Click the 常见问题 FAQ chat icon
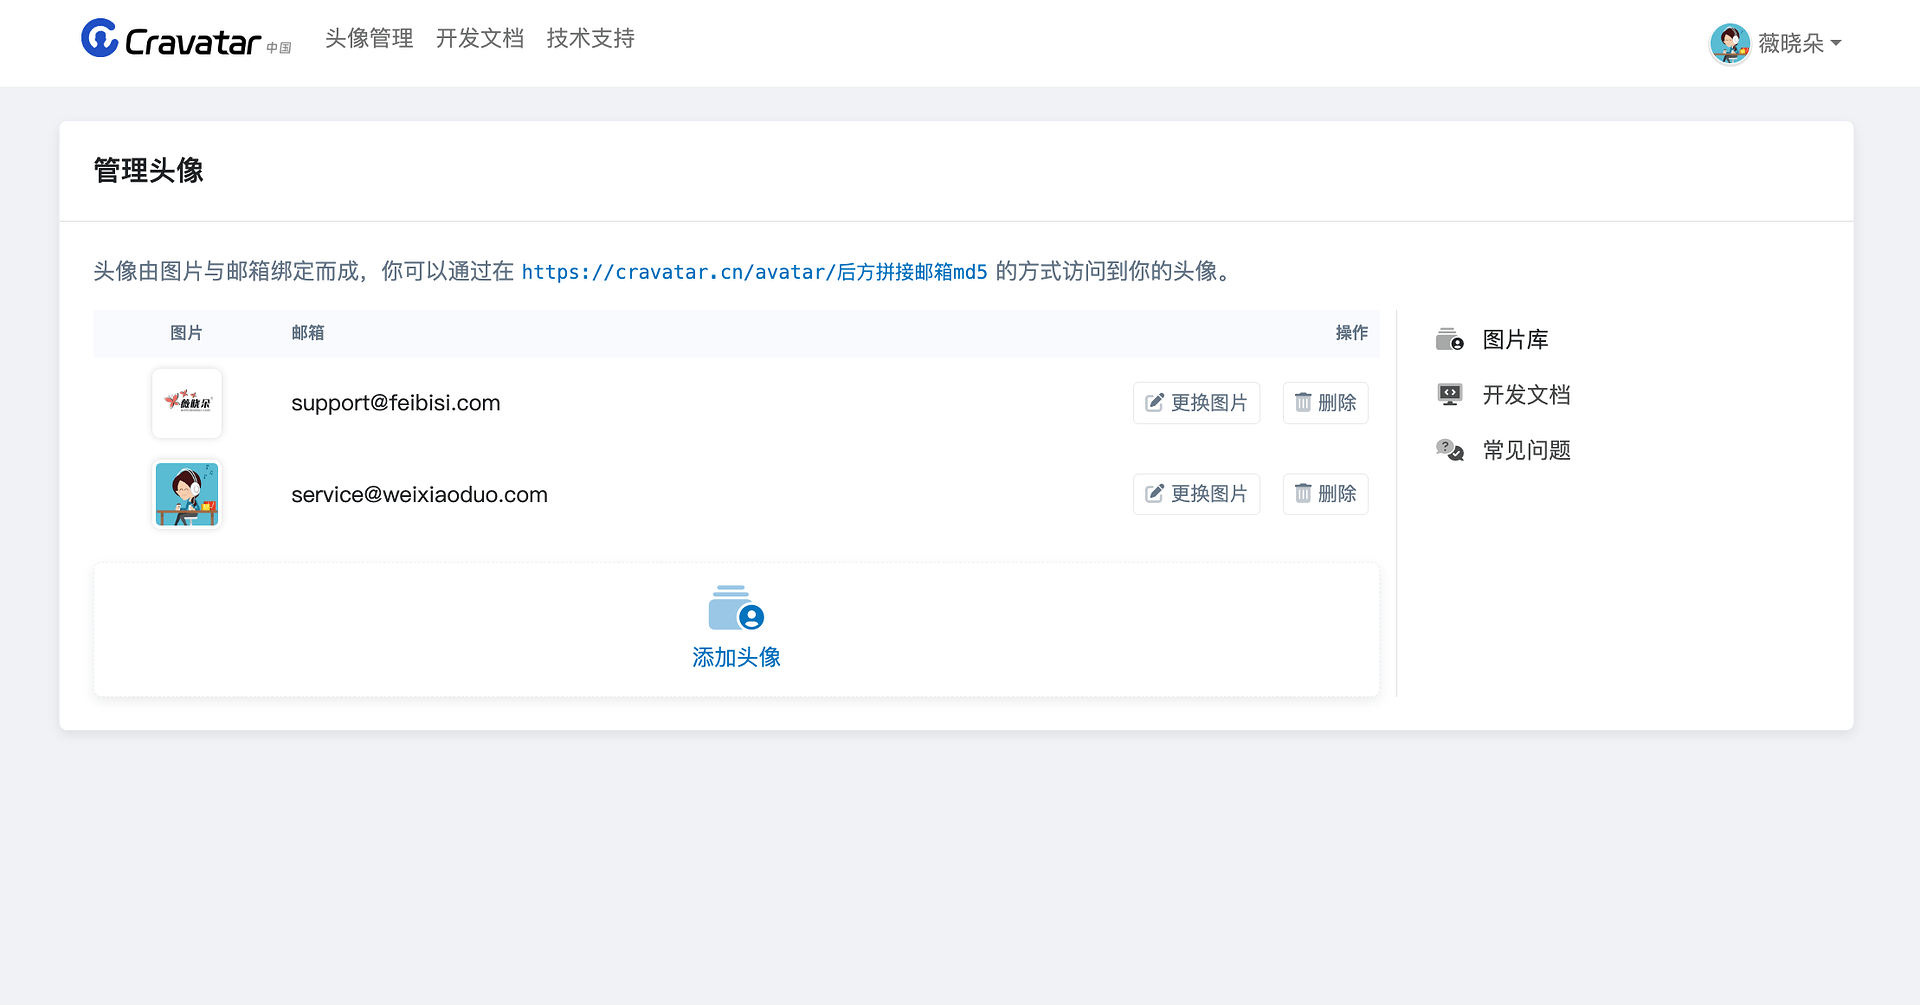 point(1449,451)
